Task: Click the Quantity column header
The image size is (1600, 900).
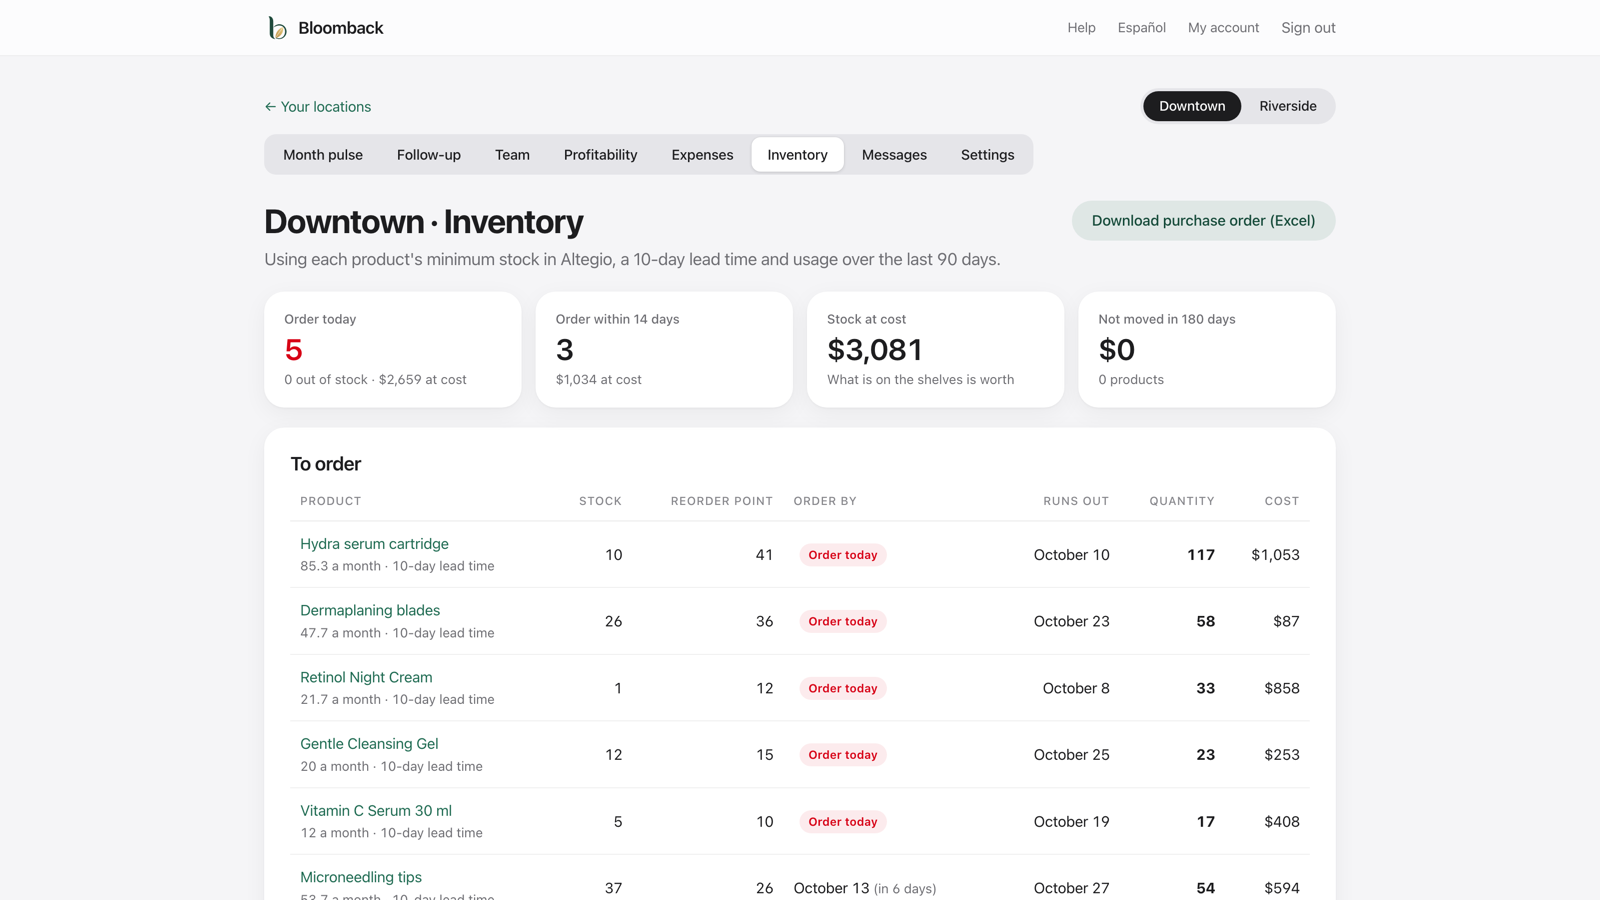Action: pyautogui.click(x=1182, y=501)
